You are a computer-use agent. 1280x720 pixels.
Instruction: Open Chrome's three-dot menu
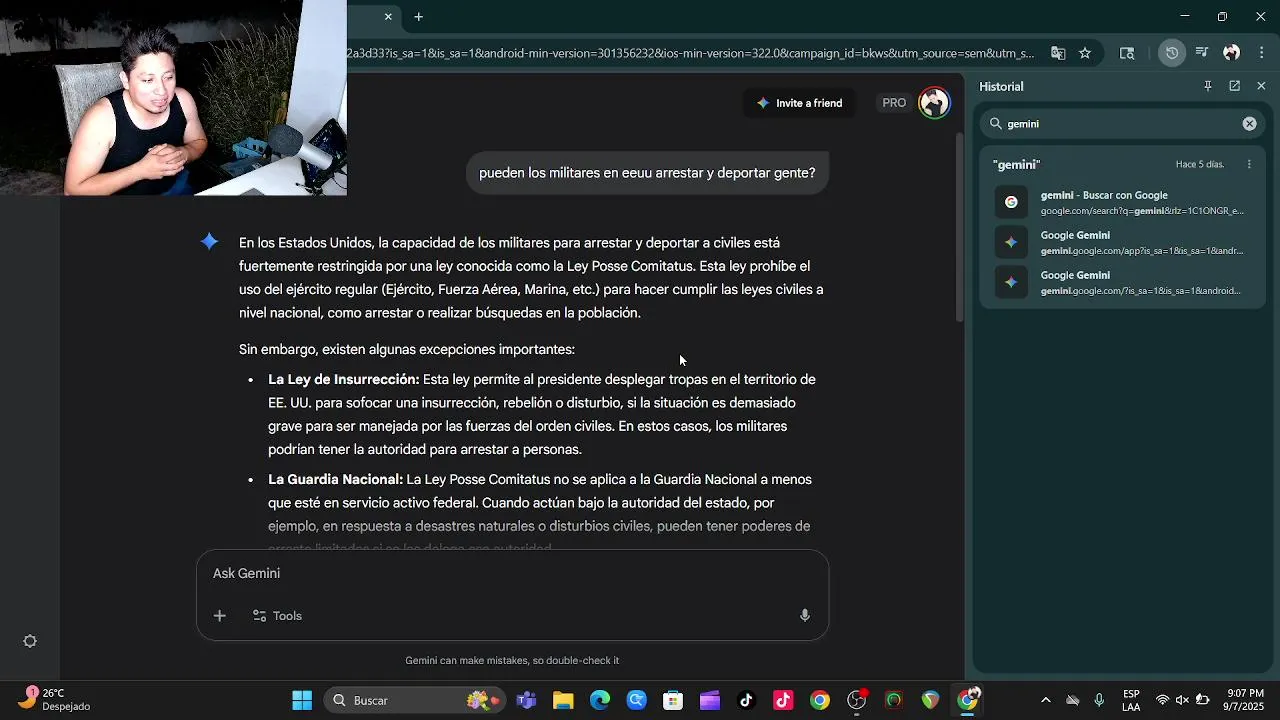tap(1261, 53)
